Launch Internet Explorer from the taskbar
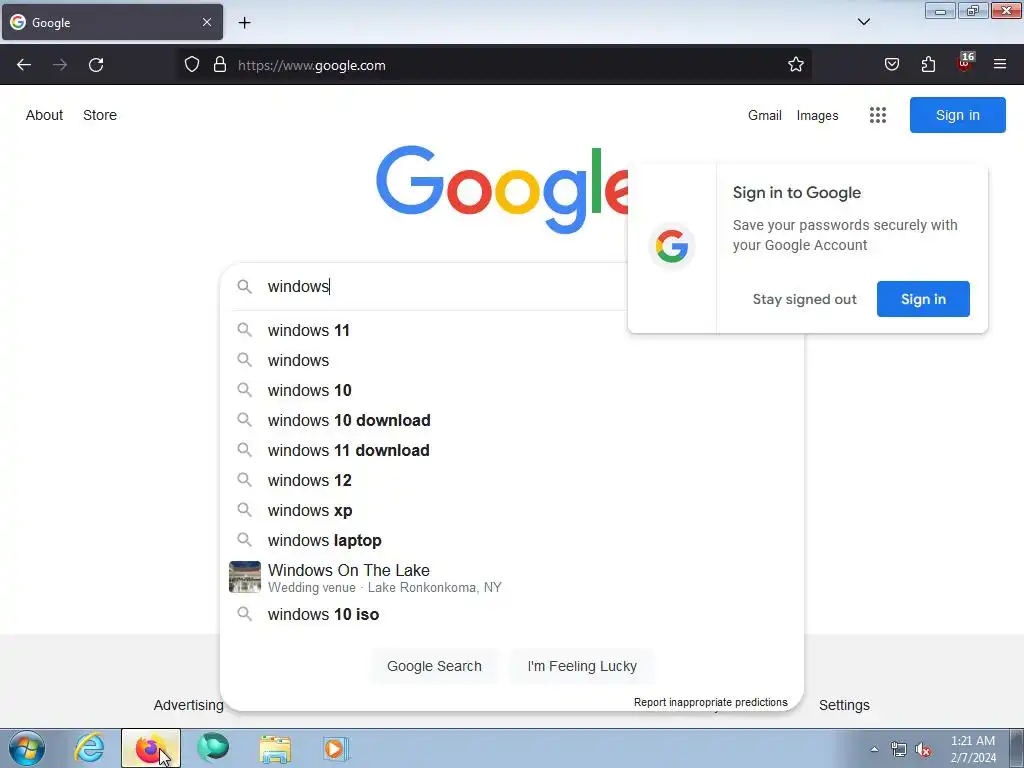Screen dimensions: 1024x768 (89, 748)
